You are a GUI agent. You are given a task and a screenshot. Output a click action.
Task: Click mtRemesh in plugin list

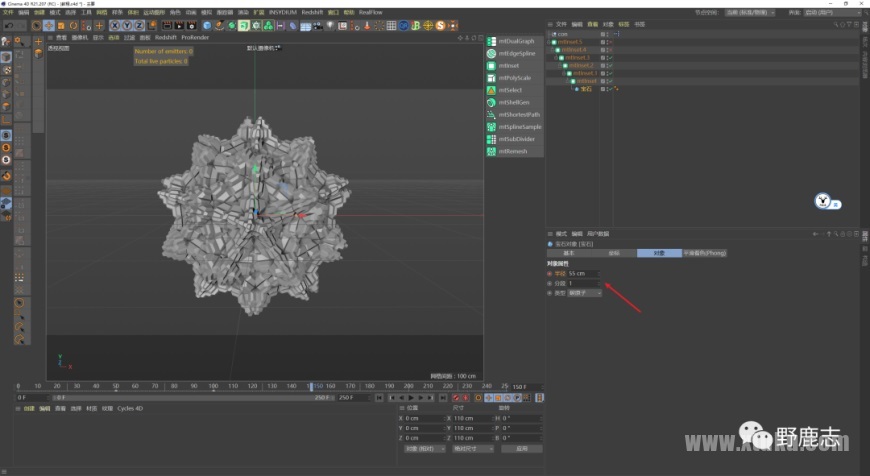514,151
